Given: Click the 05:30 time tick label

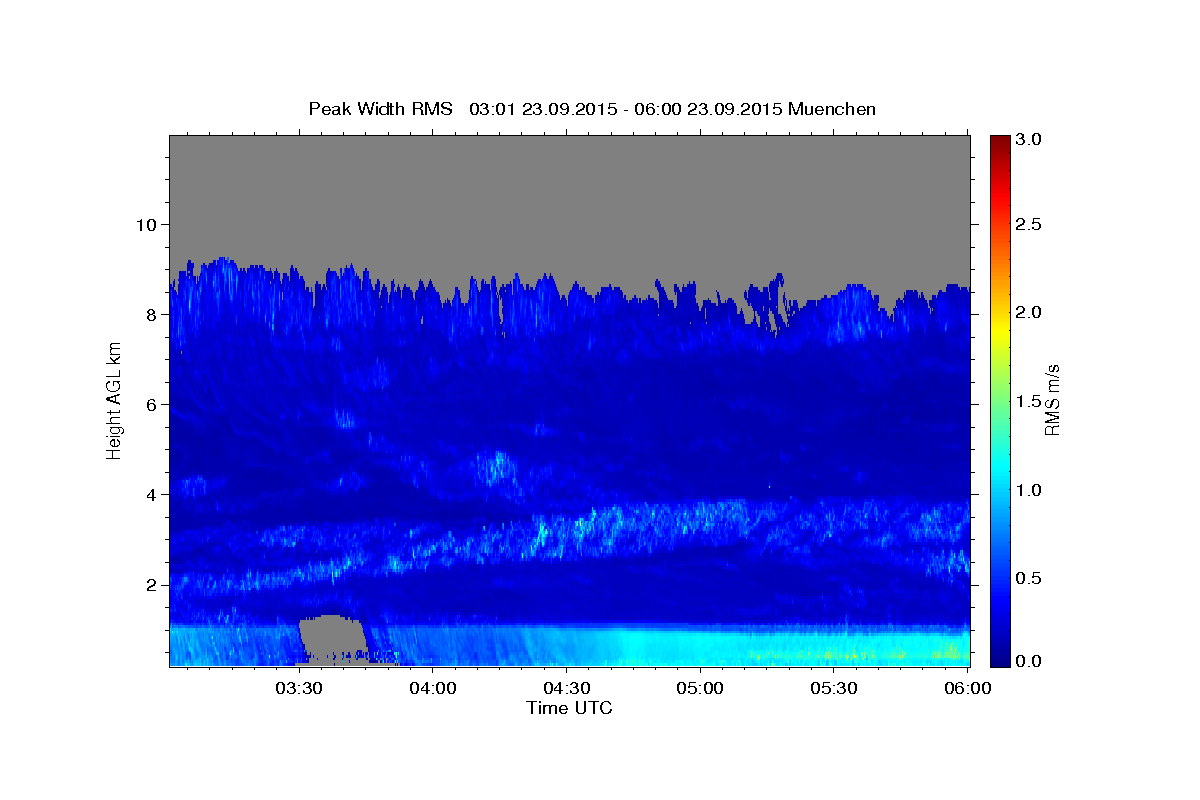Looking at the screenshot, I should (x=834, y=689).
